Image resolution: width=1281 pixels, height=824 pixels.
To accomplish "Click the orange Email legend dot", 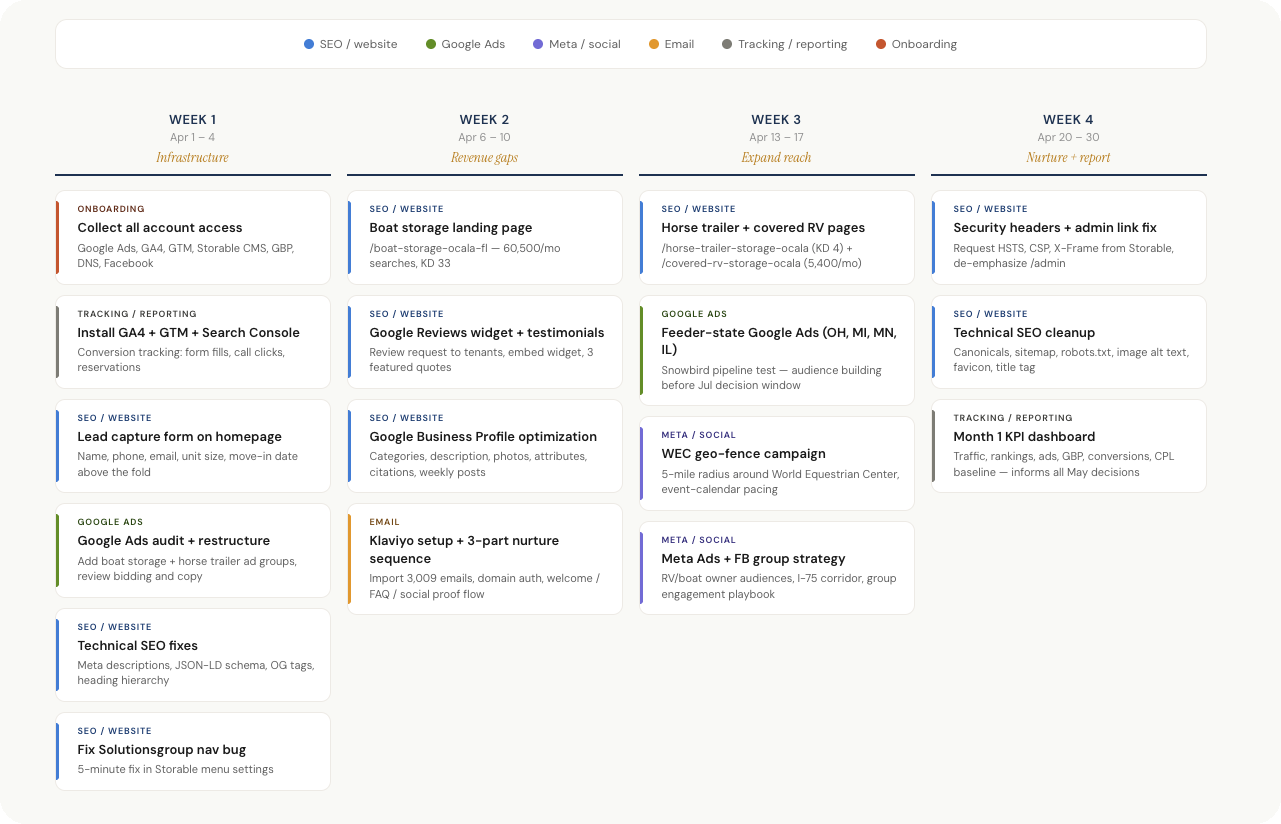I will tap(654, 44).
